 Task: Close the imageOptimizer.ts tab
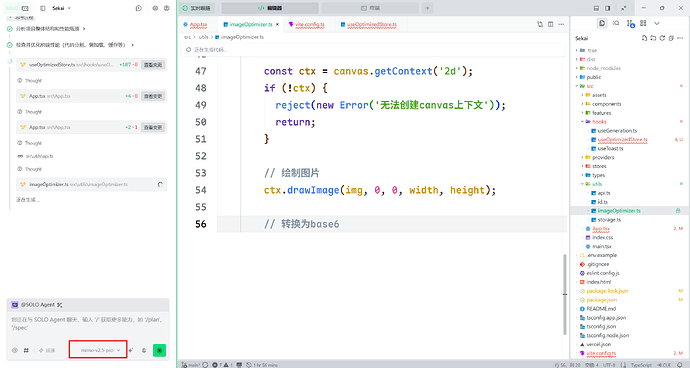(x=277, y=25)
